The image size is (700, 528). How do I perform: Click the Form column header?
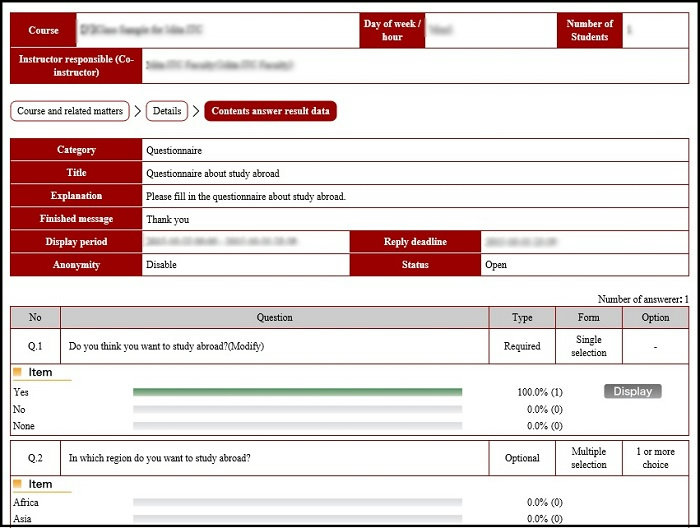point(588,318)
